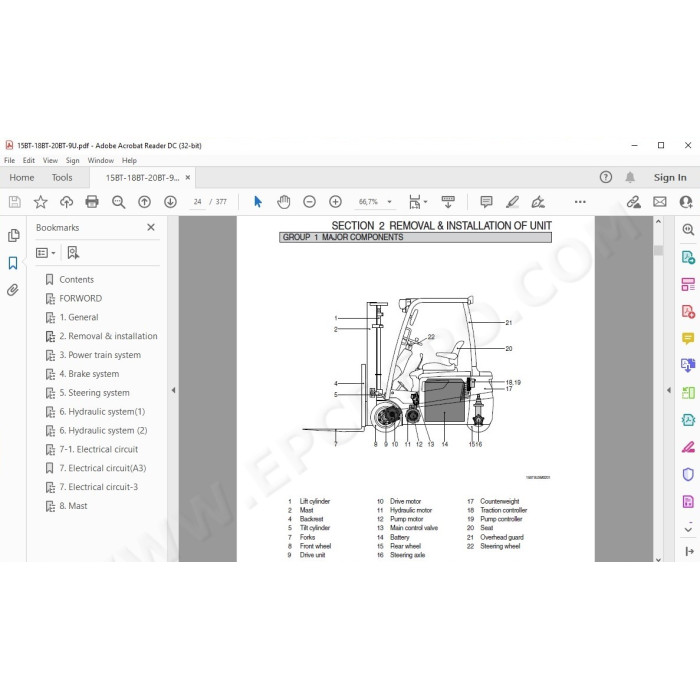Viewport: 700px width, 700px height.
Task: Go to the next page
Action: tap(170, 202)
